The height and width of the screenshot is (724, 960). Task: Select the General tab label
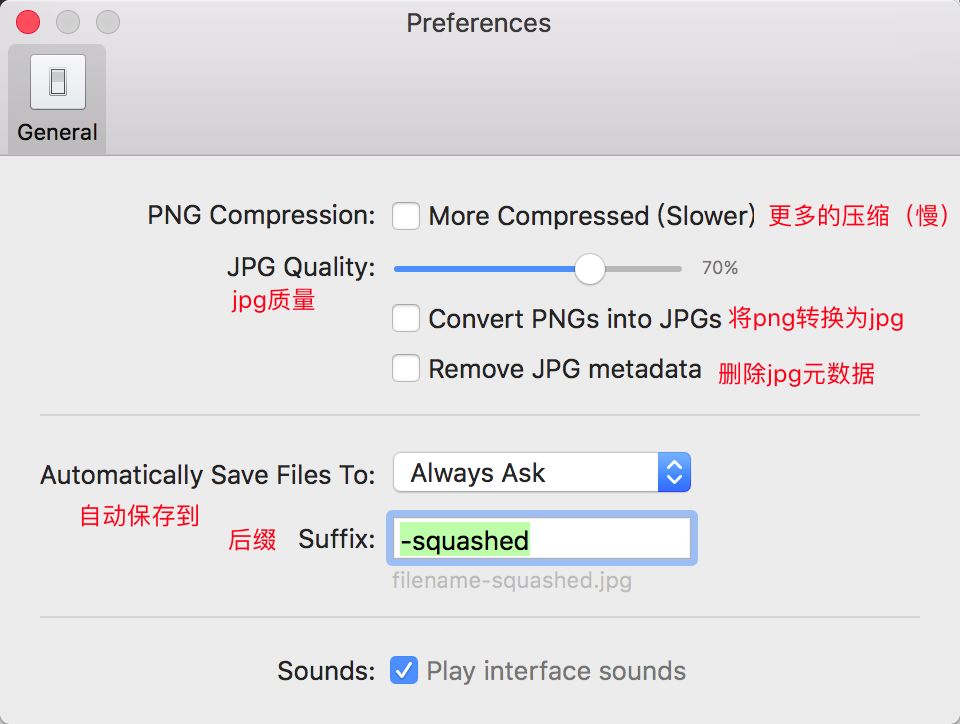57,132
